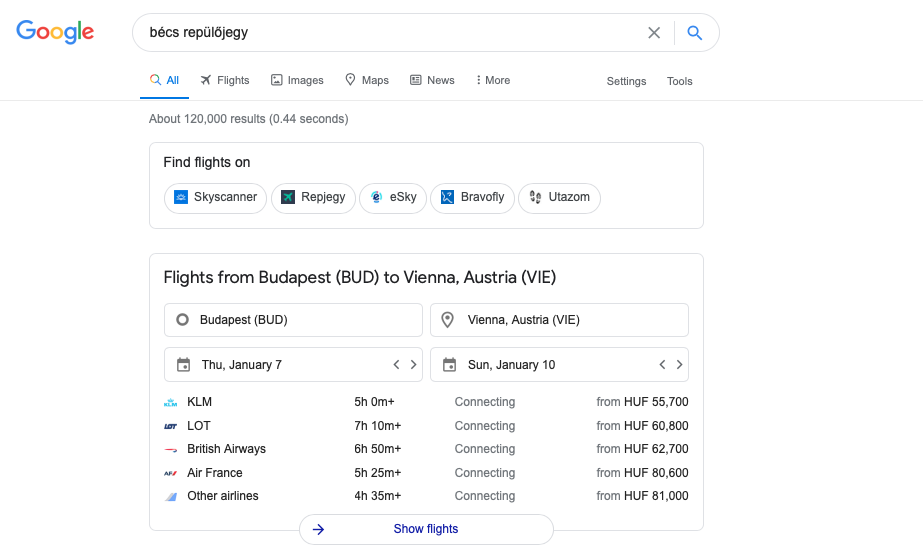
Task: Click the blue magnifier search icon
Action: point(695,32)
